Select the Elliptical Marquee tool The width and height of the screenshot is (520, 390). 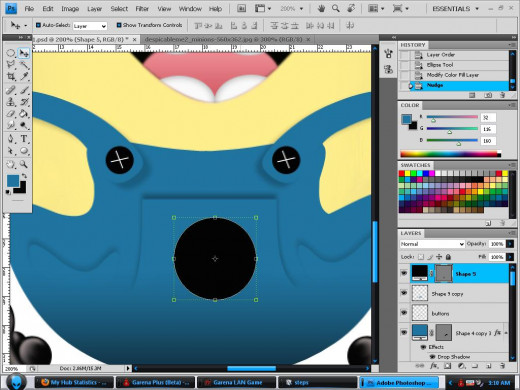11,53
